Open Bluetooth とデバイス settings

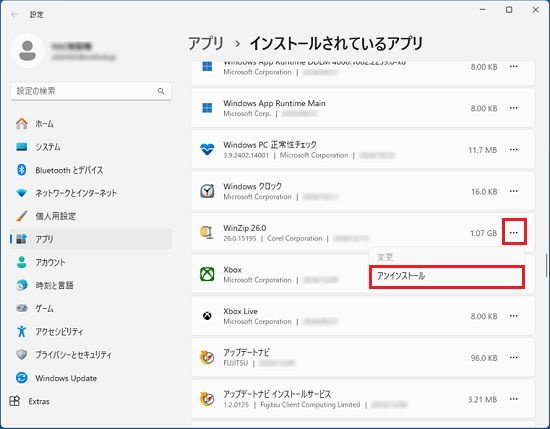(91, 170)
